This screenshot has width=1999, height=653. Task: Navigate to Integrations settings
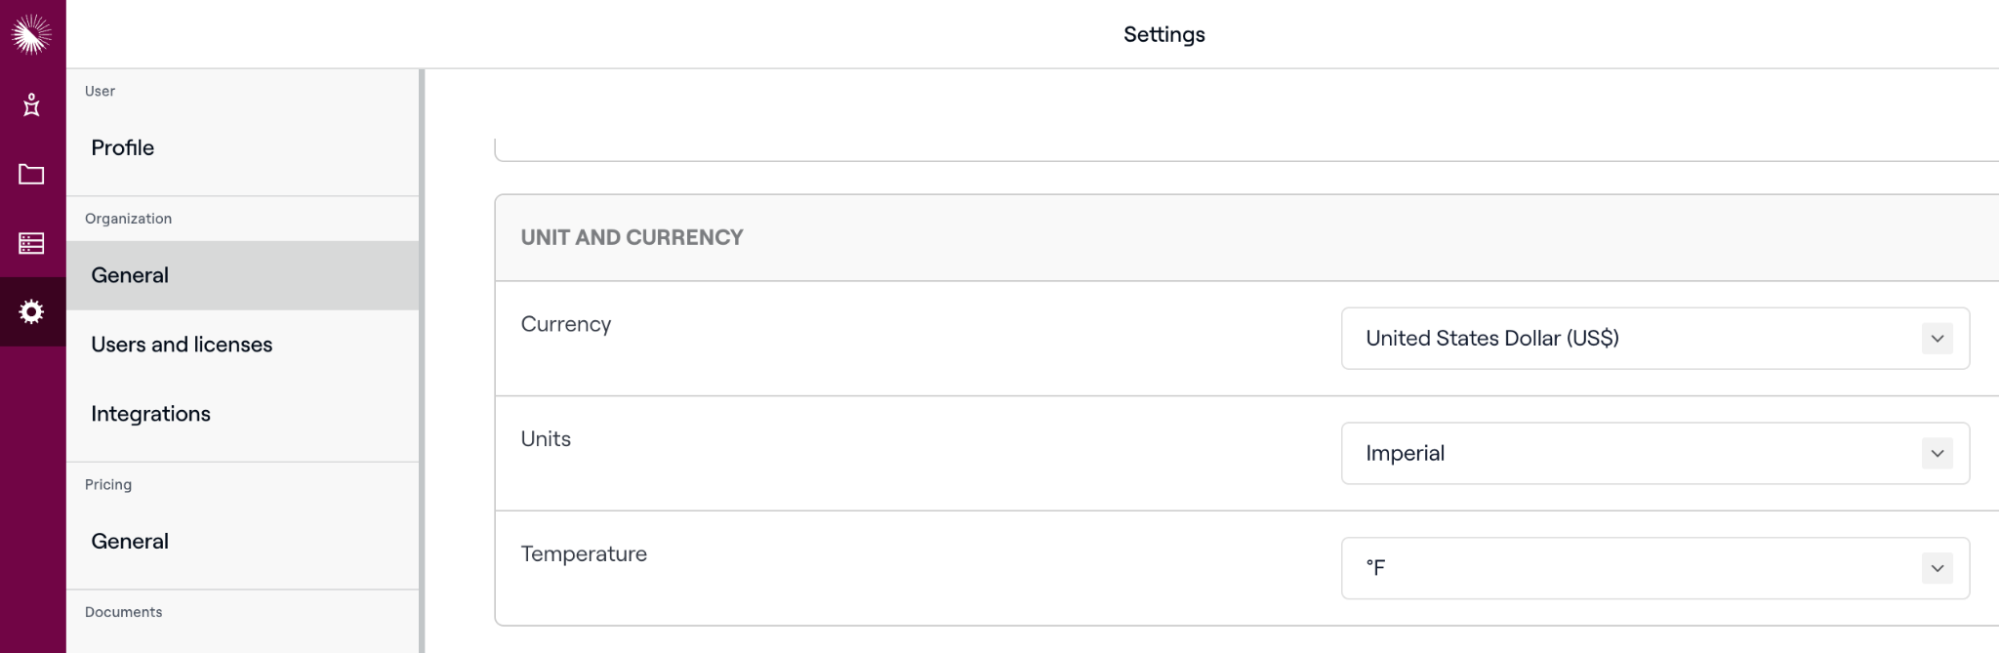pos(151,414)
